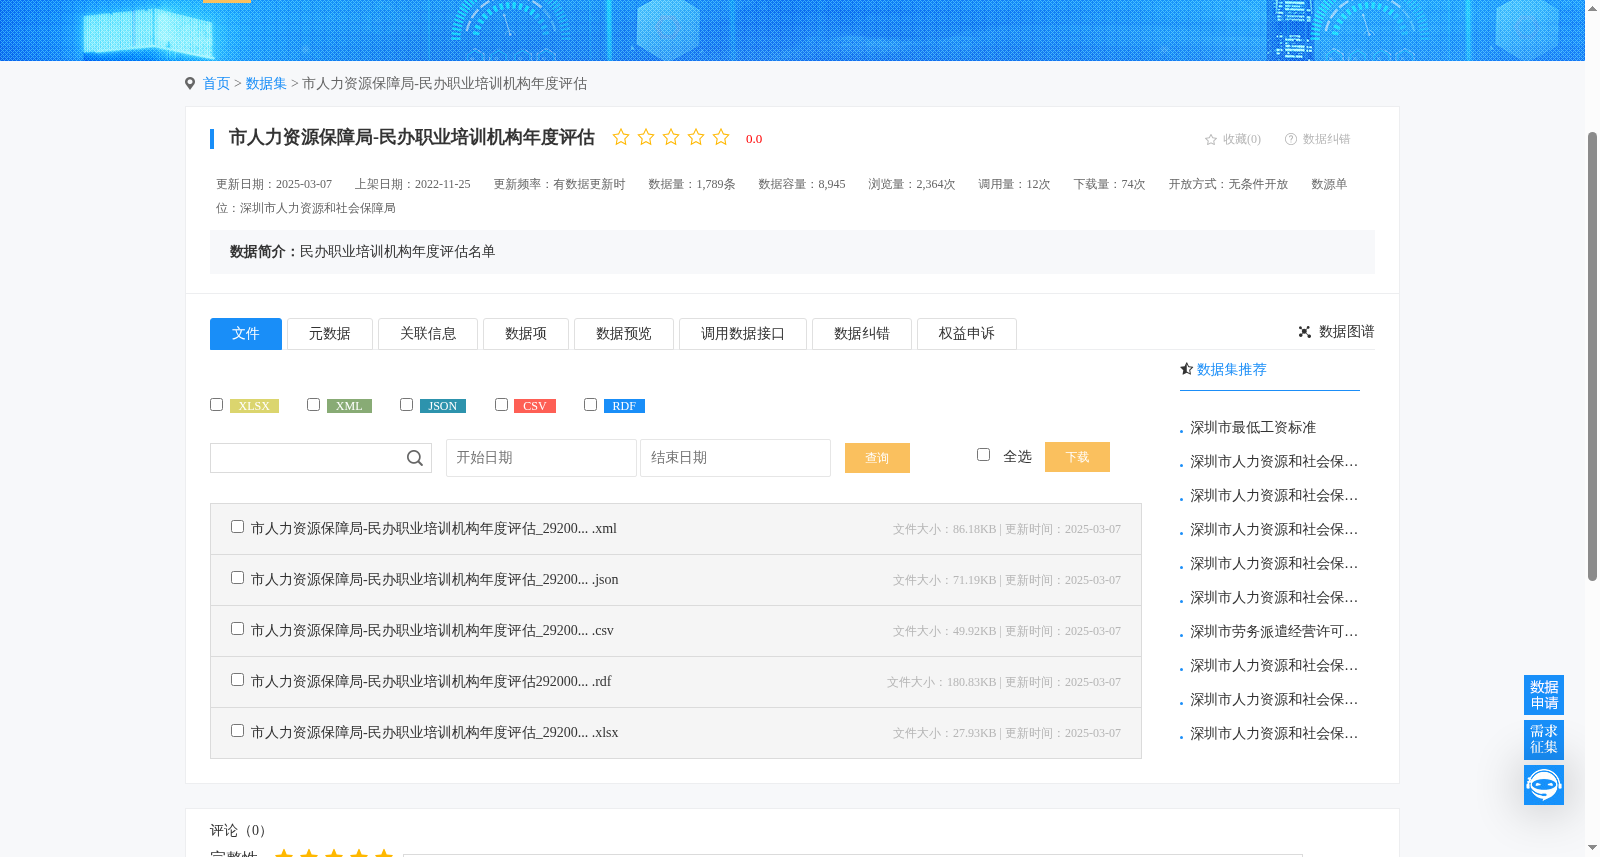Screen dimensions: 1600x857
Task: Click the 评论（0） heading
Action: 241,831
